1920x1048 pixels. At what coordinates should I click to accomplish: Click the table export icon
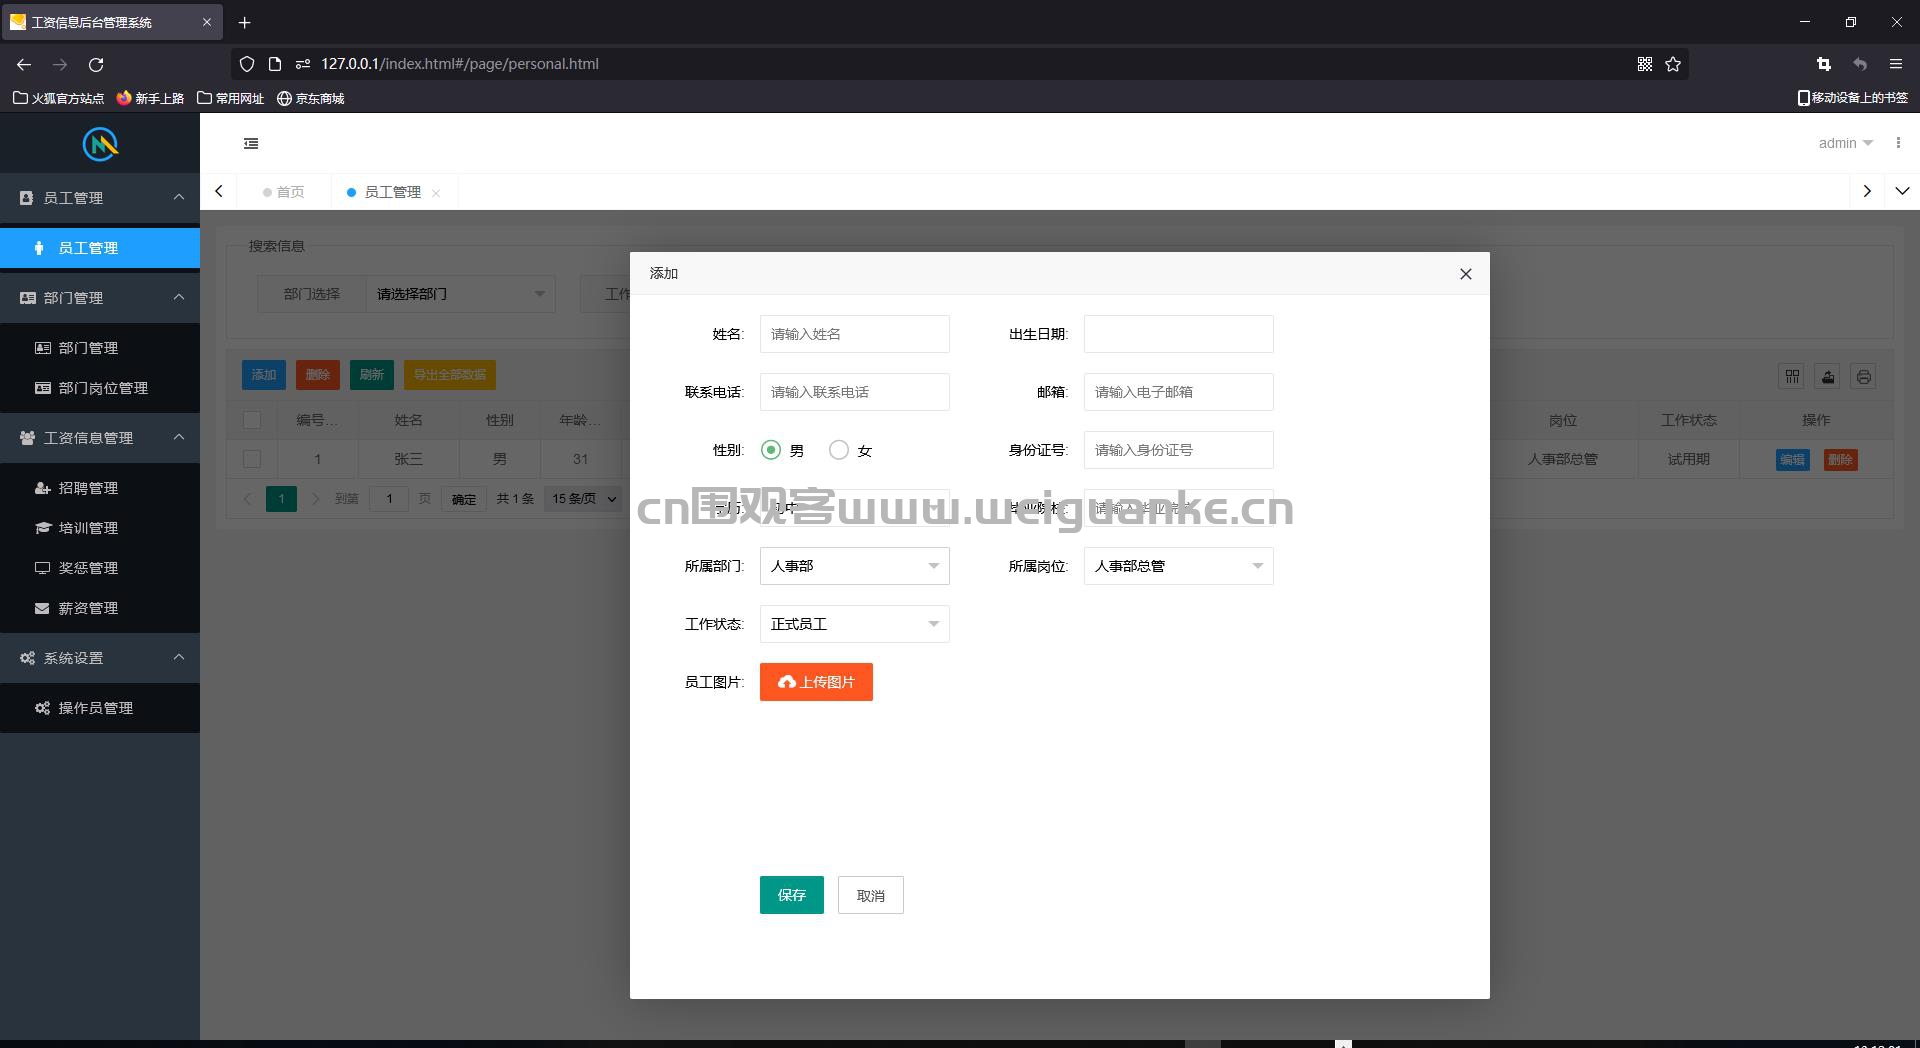pyautogui.click(x=1828, y=377)
